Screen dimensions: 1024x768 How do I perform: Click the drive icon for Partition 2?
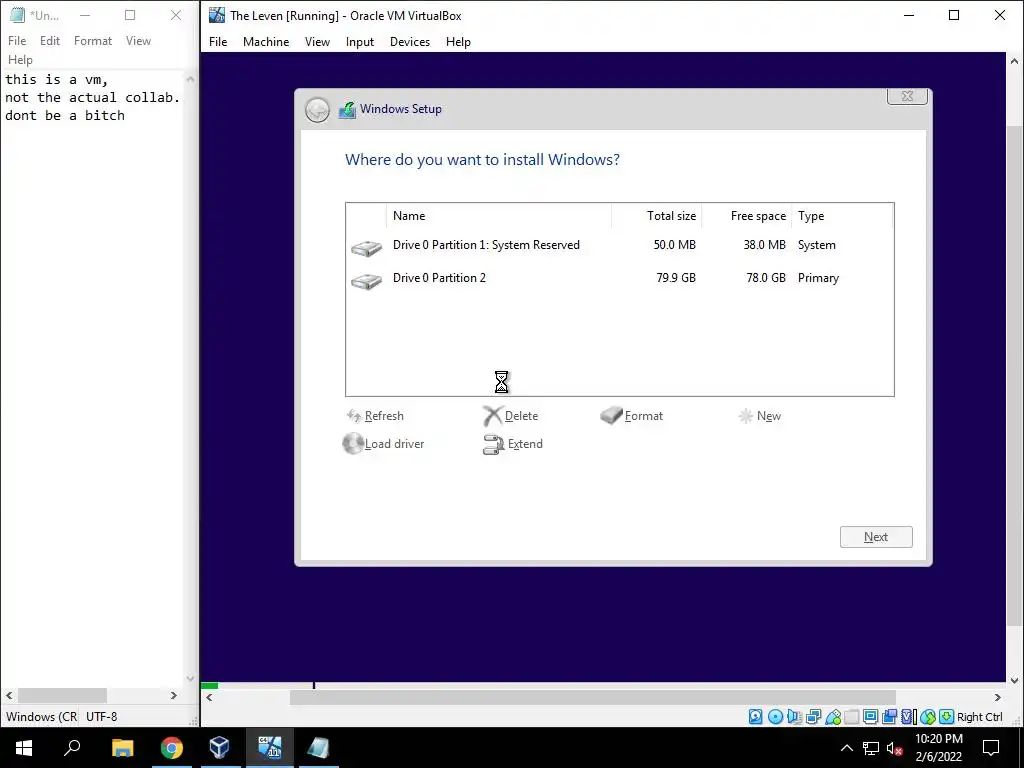point(366,281)
